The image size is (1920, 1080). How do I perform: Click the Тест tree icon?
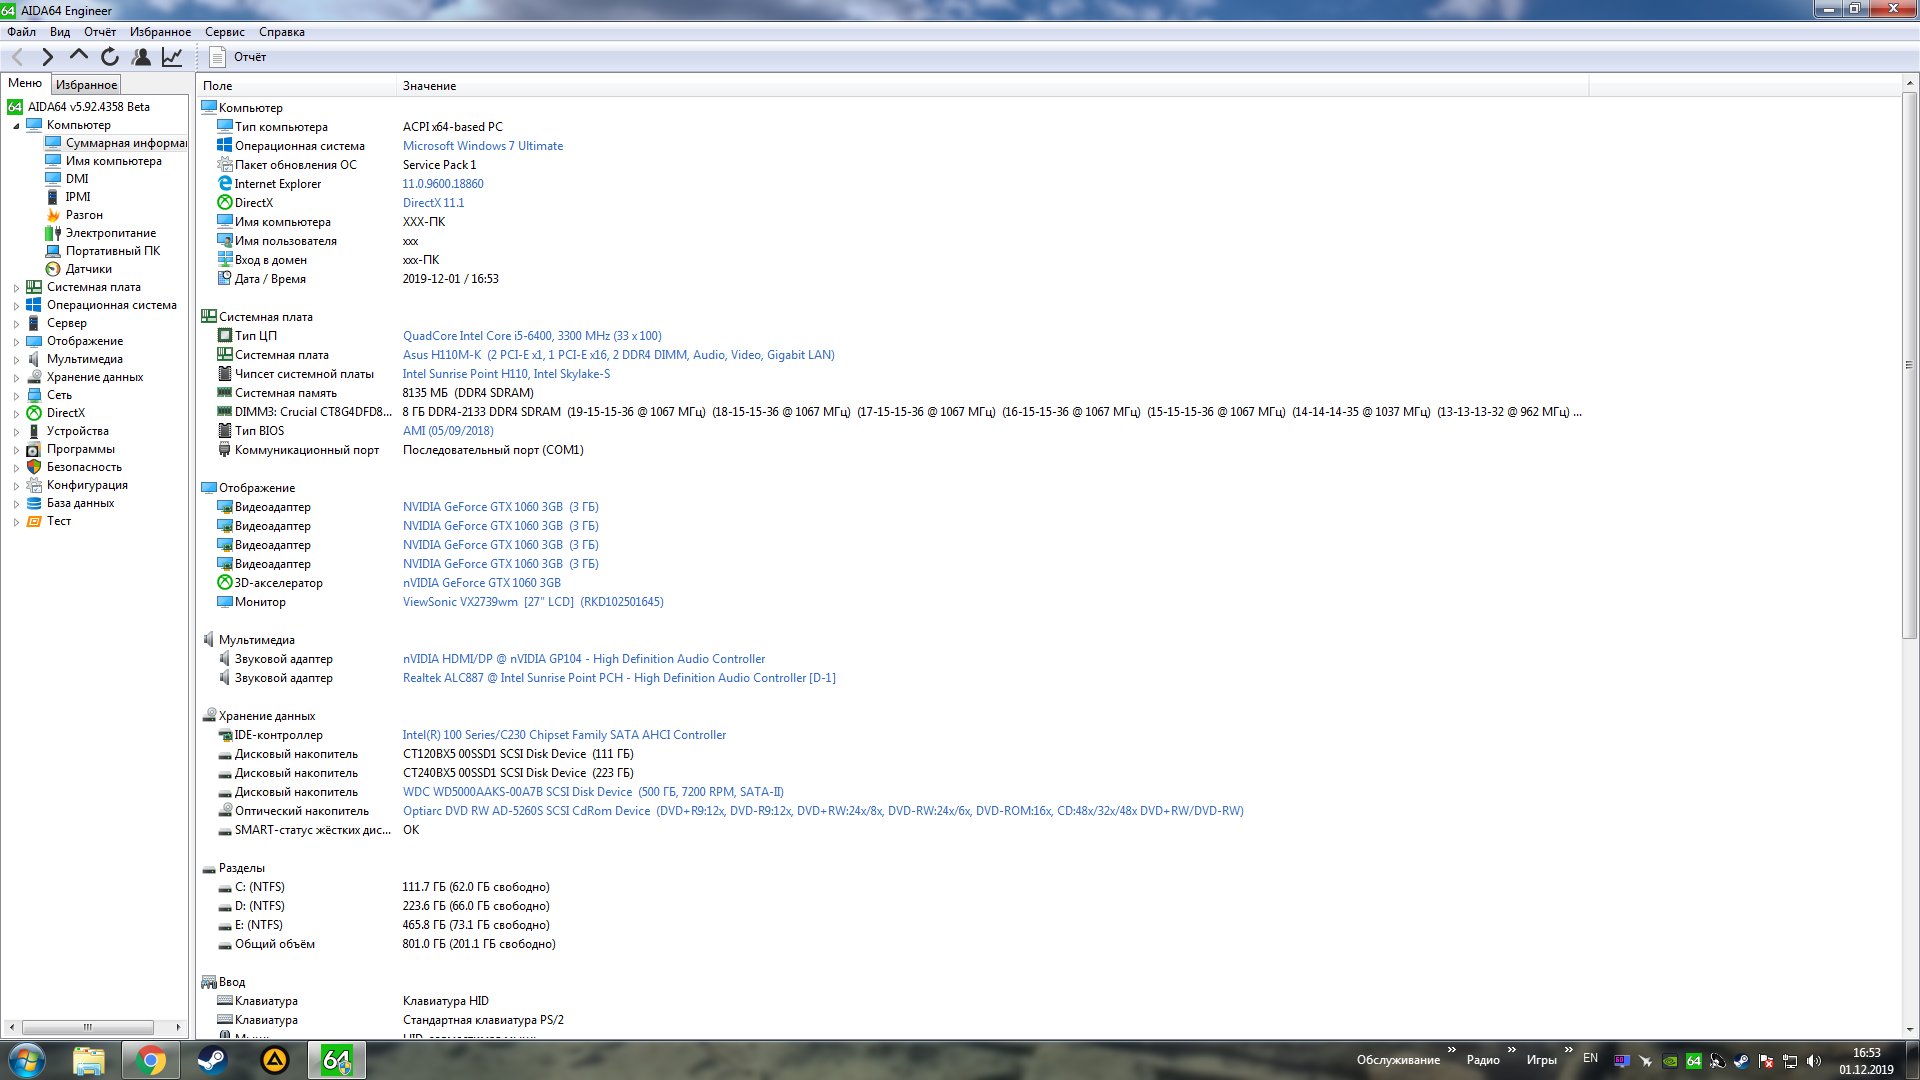click(x=34, y=521)
